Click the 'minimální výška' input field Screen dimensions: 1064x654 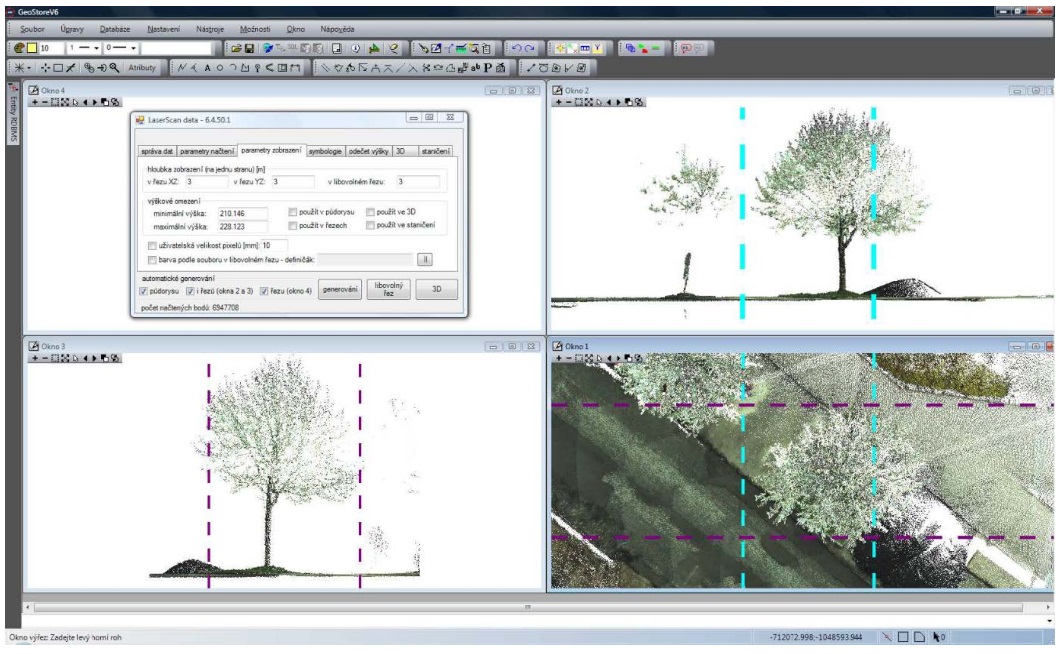pyautogui.click(x=242, y=214)
